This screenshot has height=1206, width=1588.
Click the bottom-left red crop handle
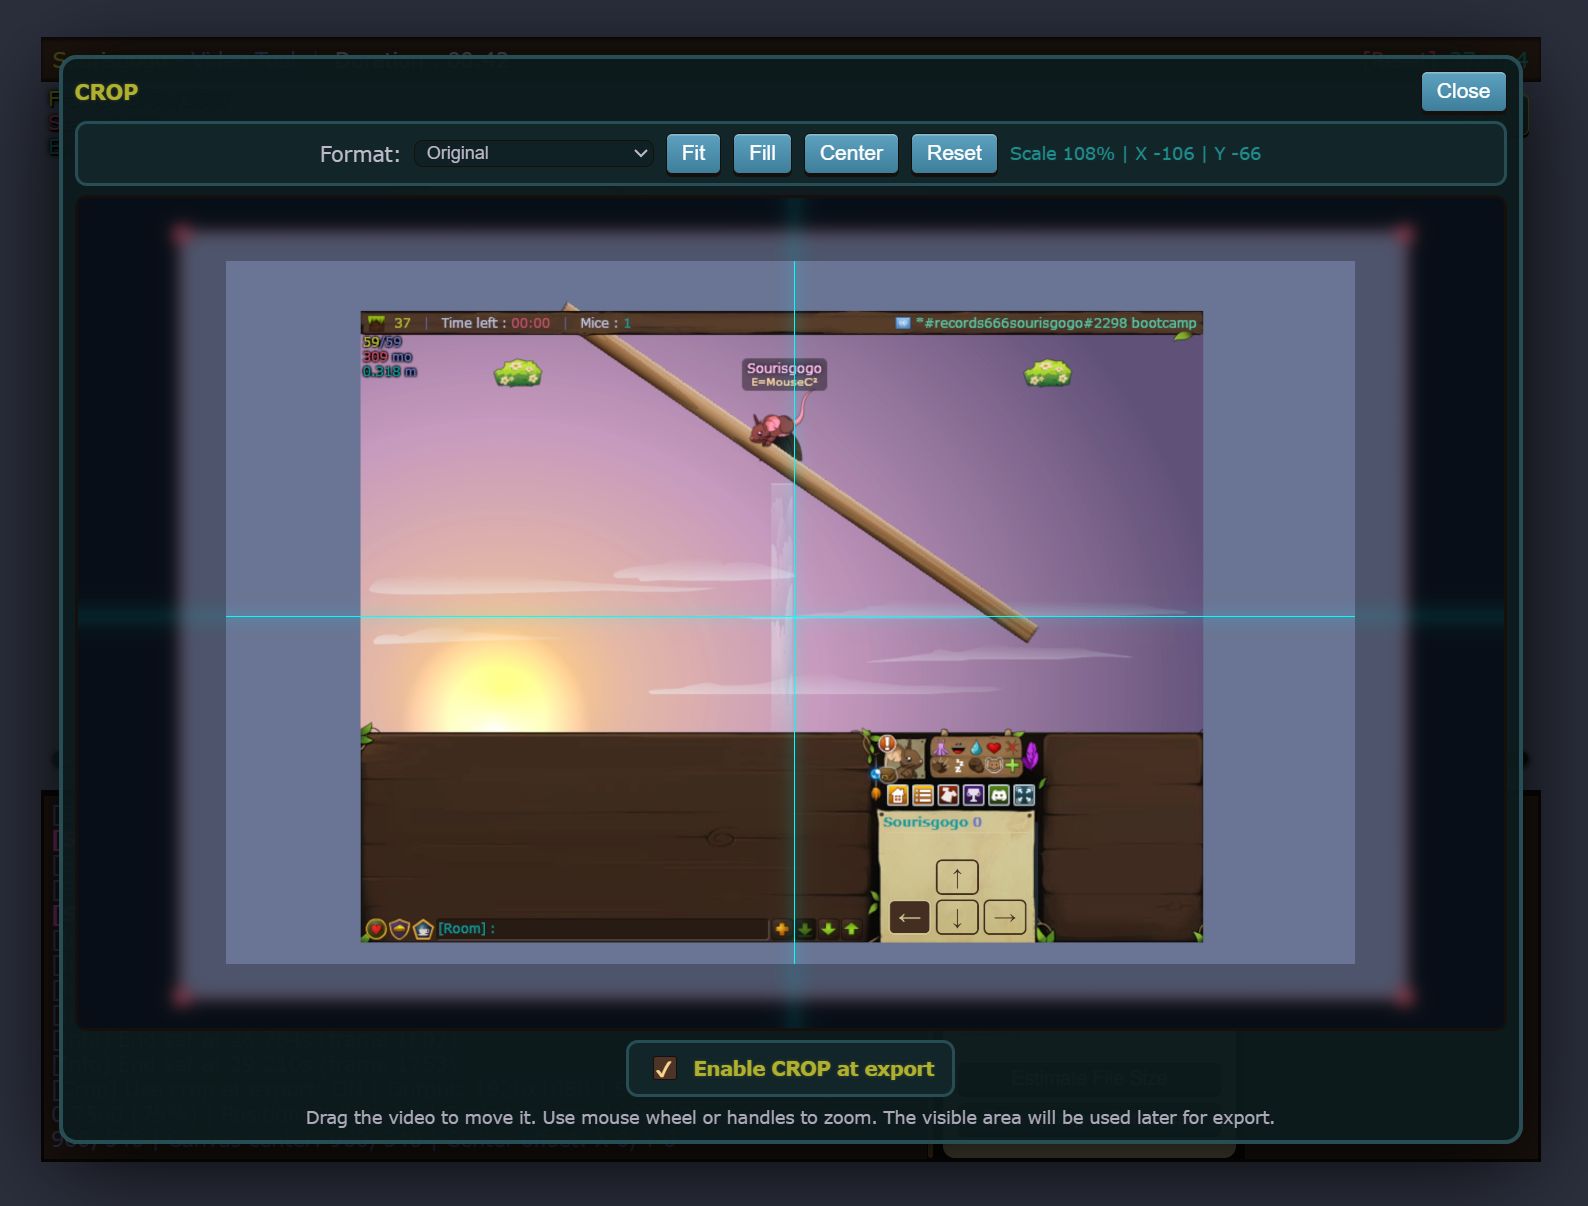(182, 995)
